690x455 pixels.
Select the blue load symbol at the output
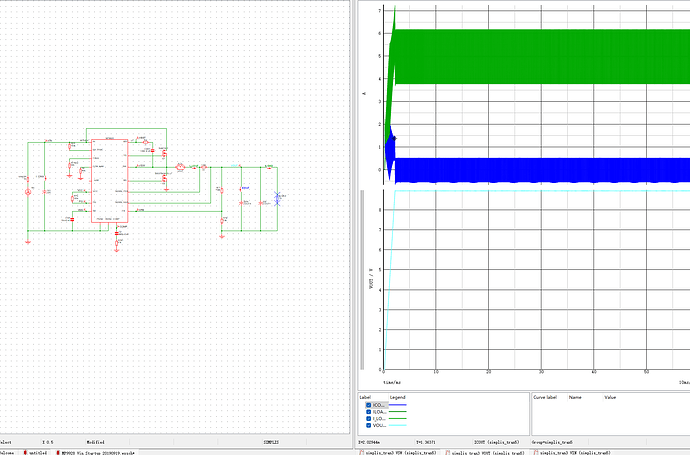point(277,198)
